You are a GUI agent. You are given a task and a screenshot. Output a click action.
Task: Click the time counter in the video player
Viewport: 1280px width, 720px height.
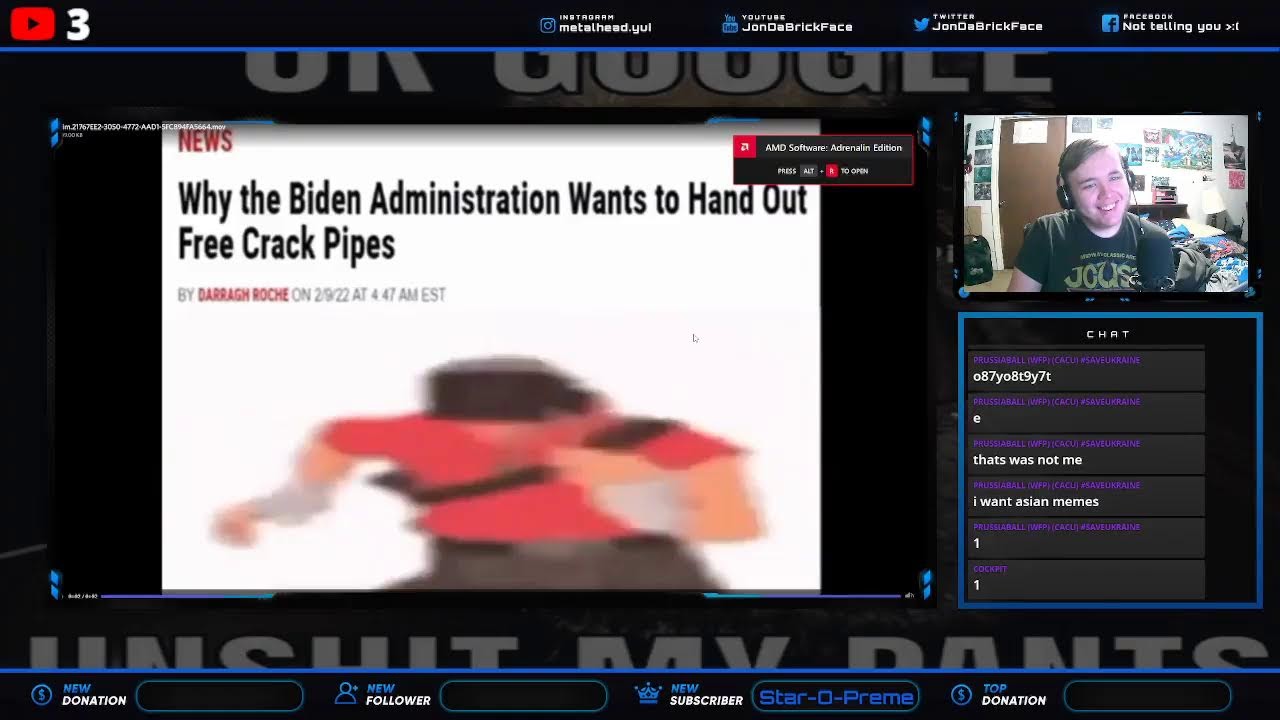point(82,596)
